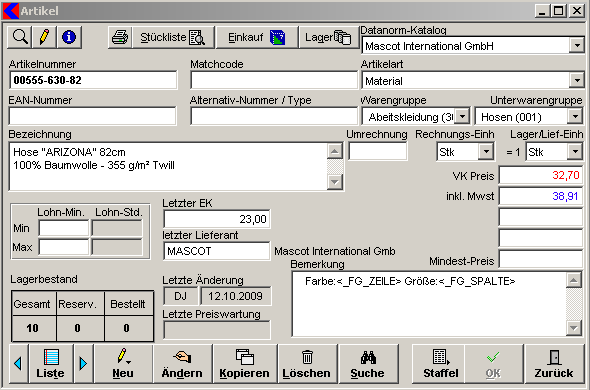Click the printer icon
Image resolution: width=590 pixels, height=390 pixels.
pos(120,37)
